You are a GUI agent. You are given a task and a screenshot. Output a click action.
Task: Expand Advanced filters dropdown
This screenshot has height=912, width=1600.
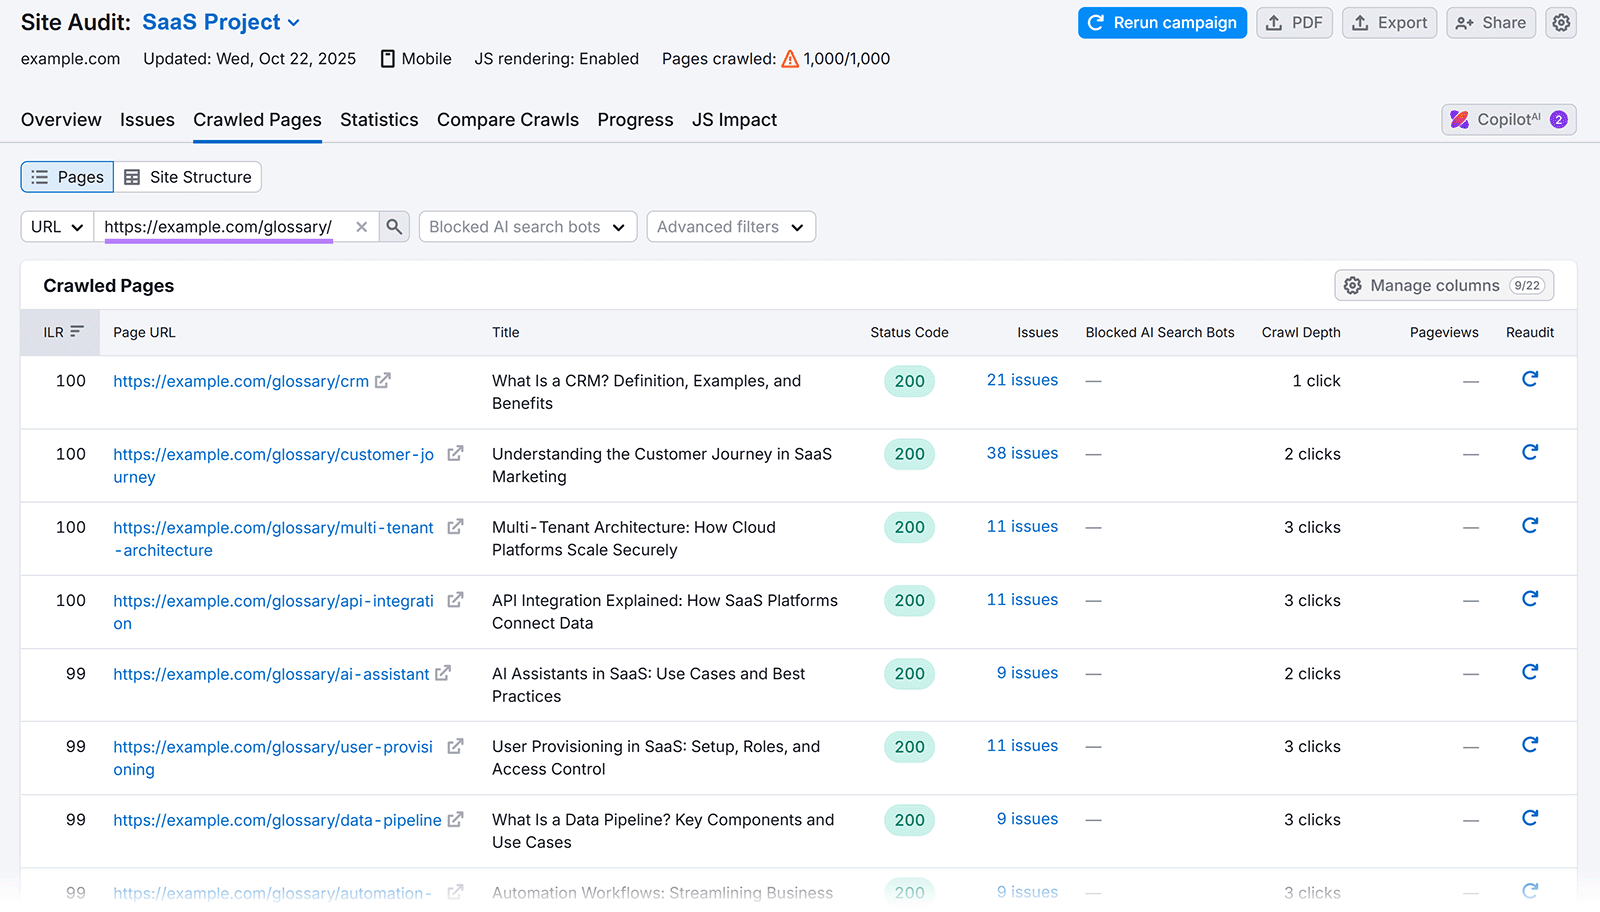click(x=731, y=227)
